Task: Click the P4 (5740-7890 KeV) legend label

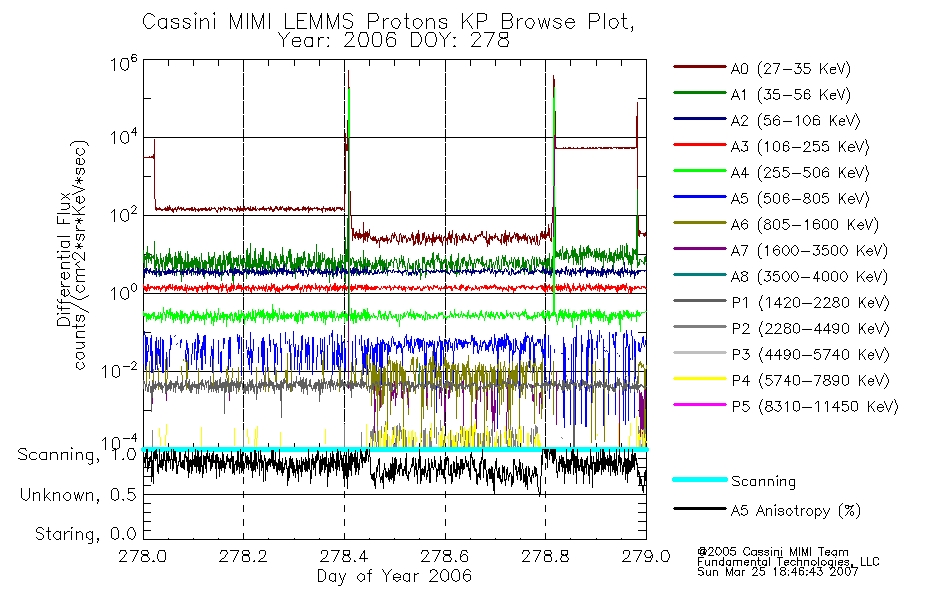Action: [x=810, y=381]
